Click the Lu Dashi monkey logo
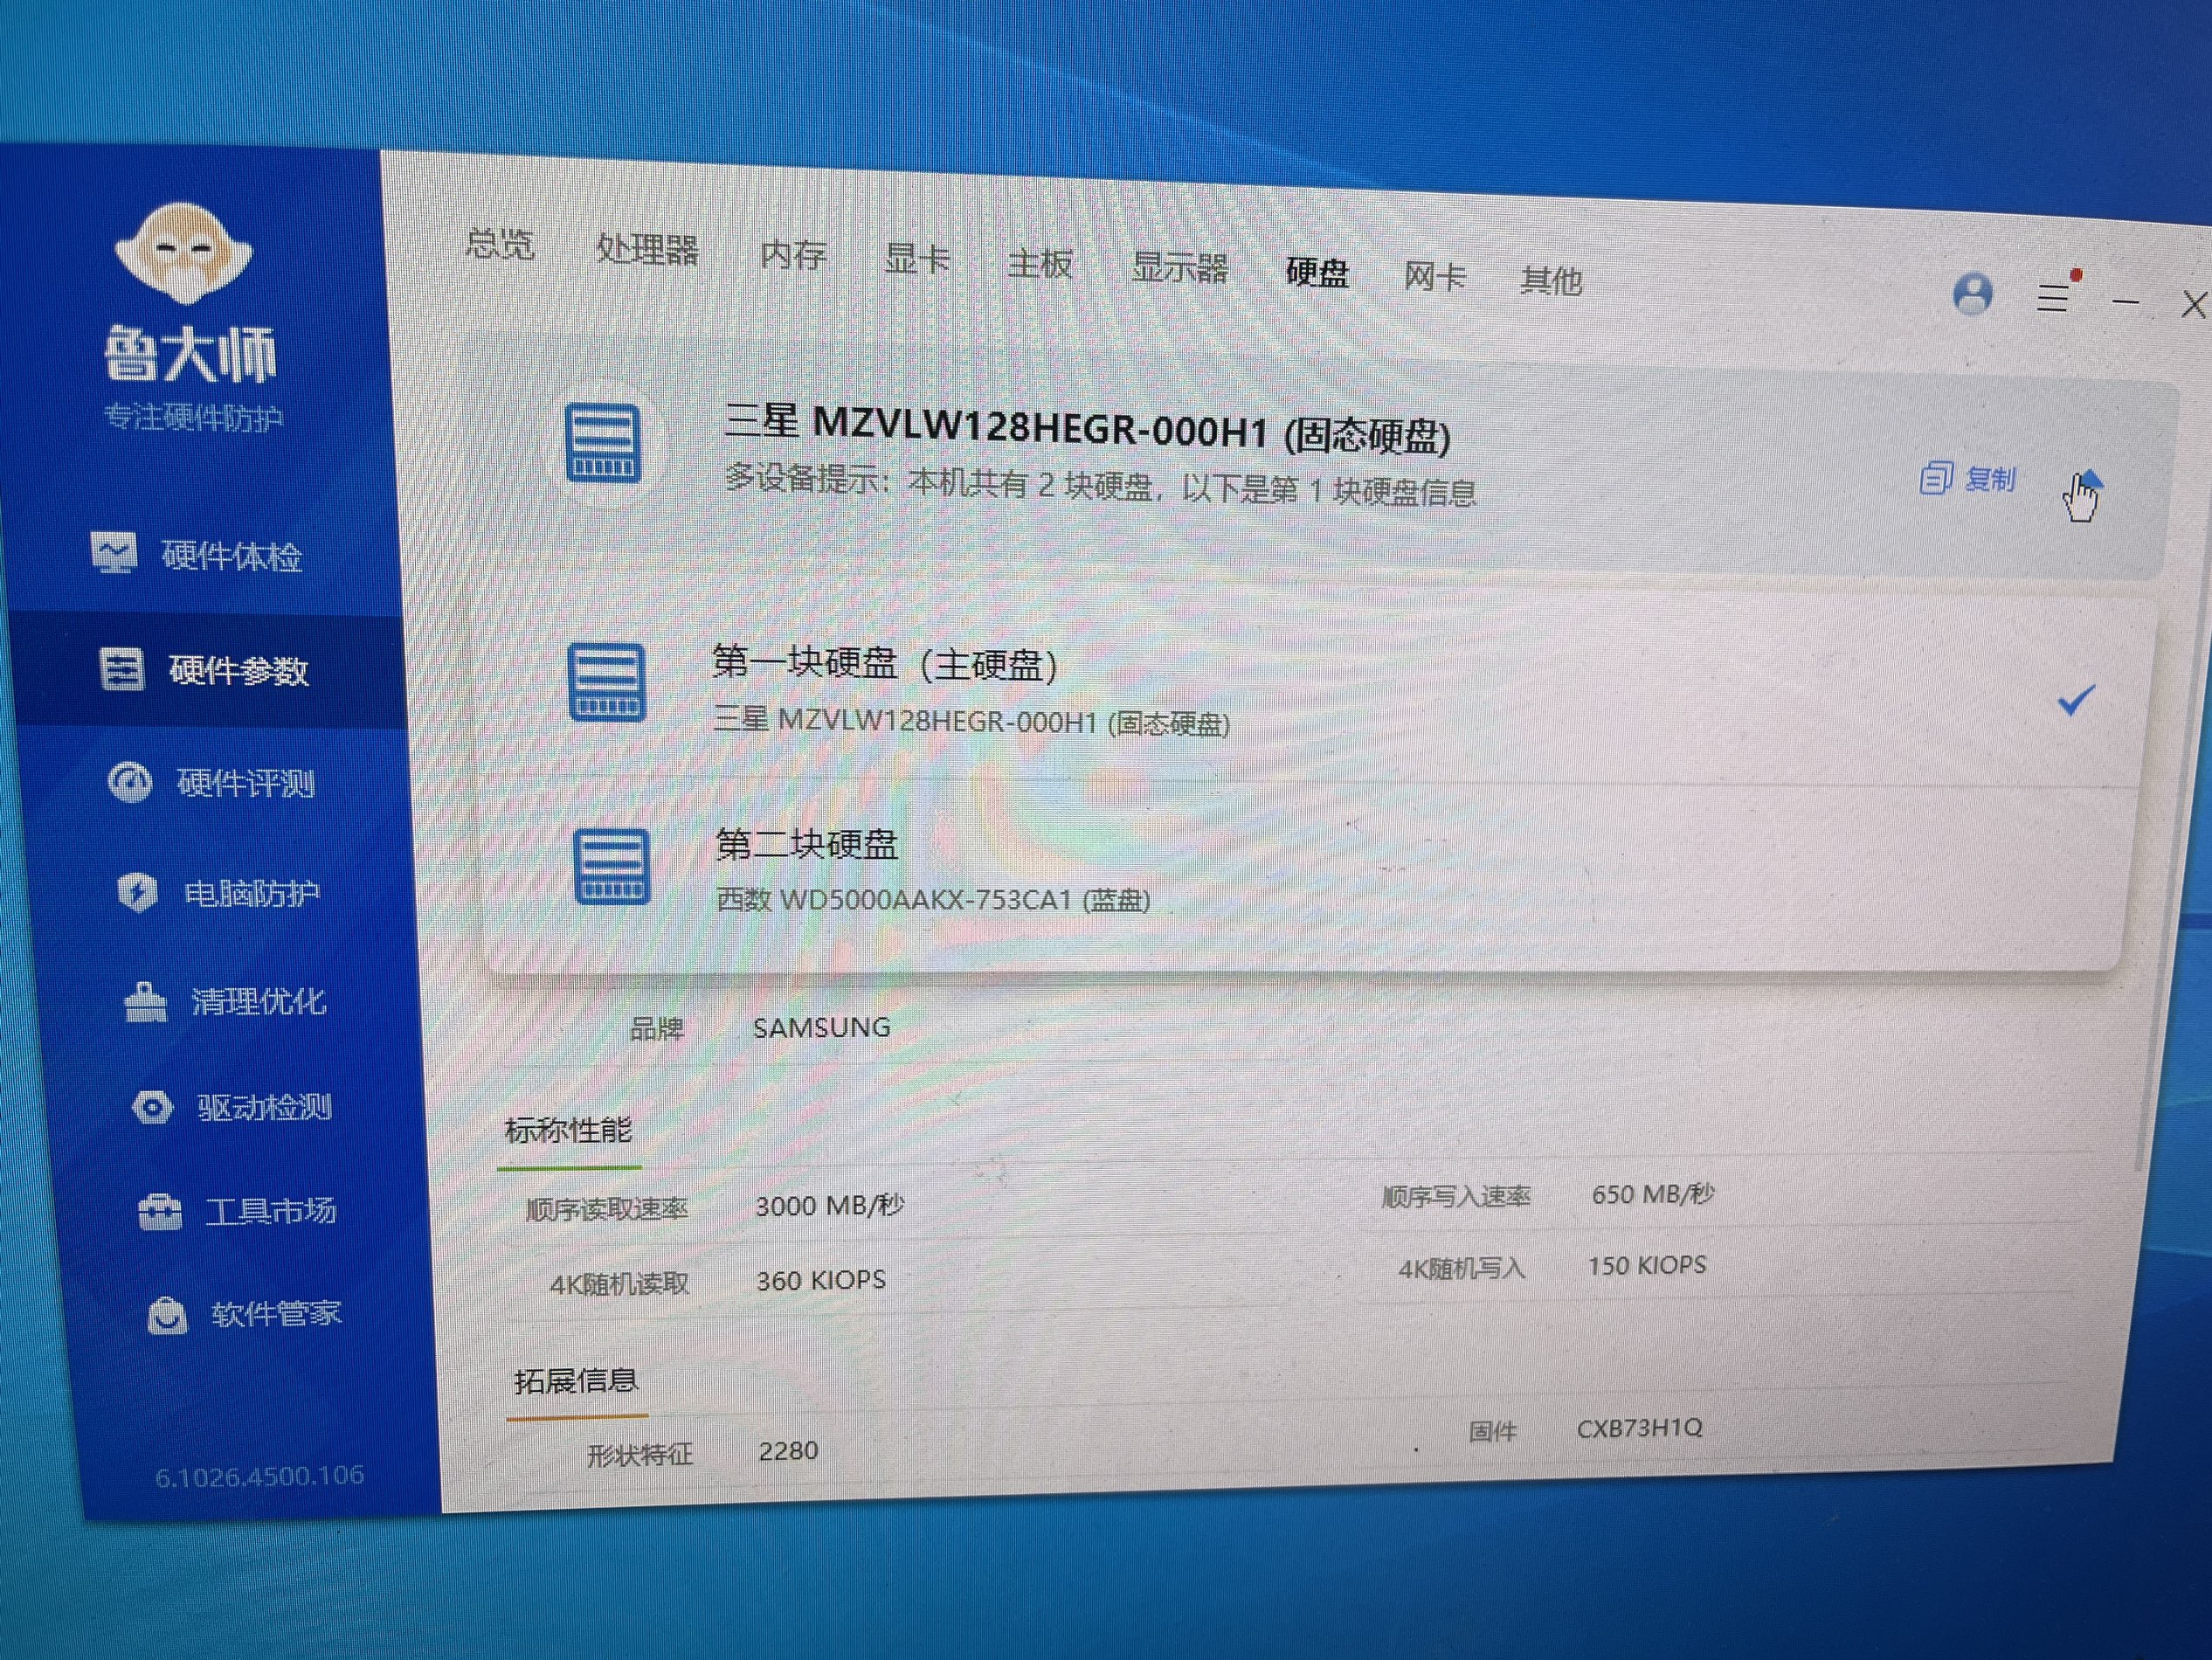This screenshot has height=1660, width=2212. 183,252
